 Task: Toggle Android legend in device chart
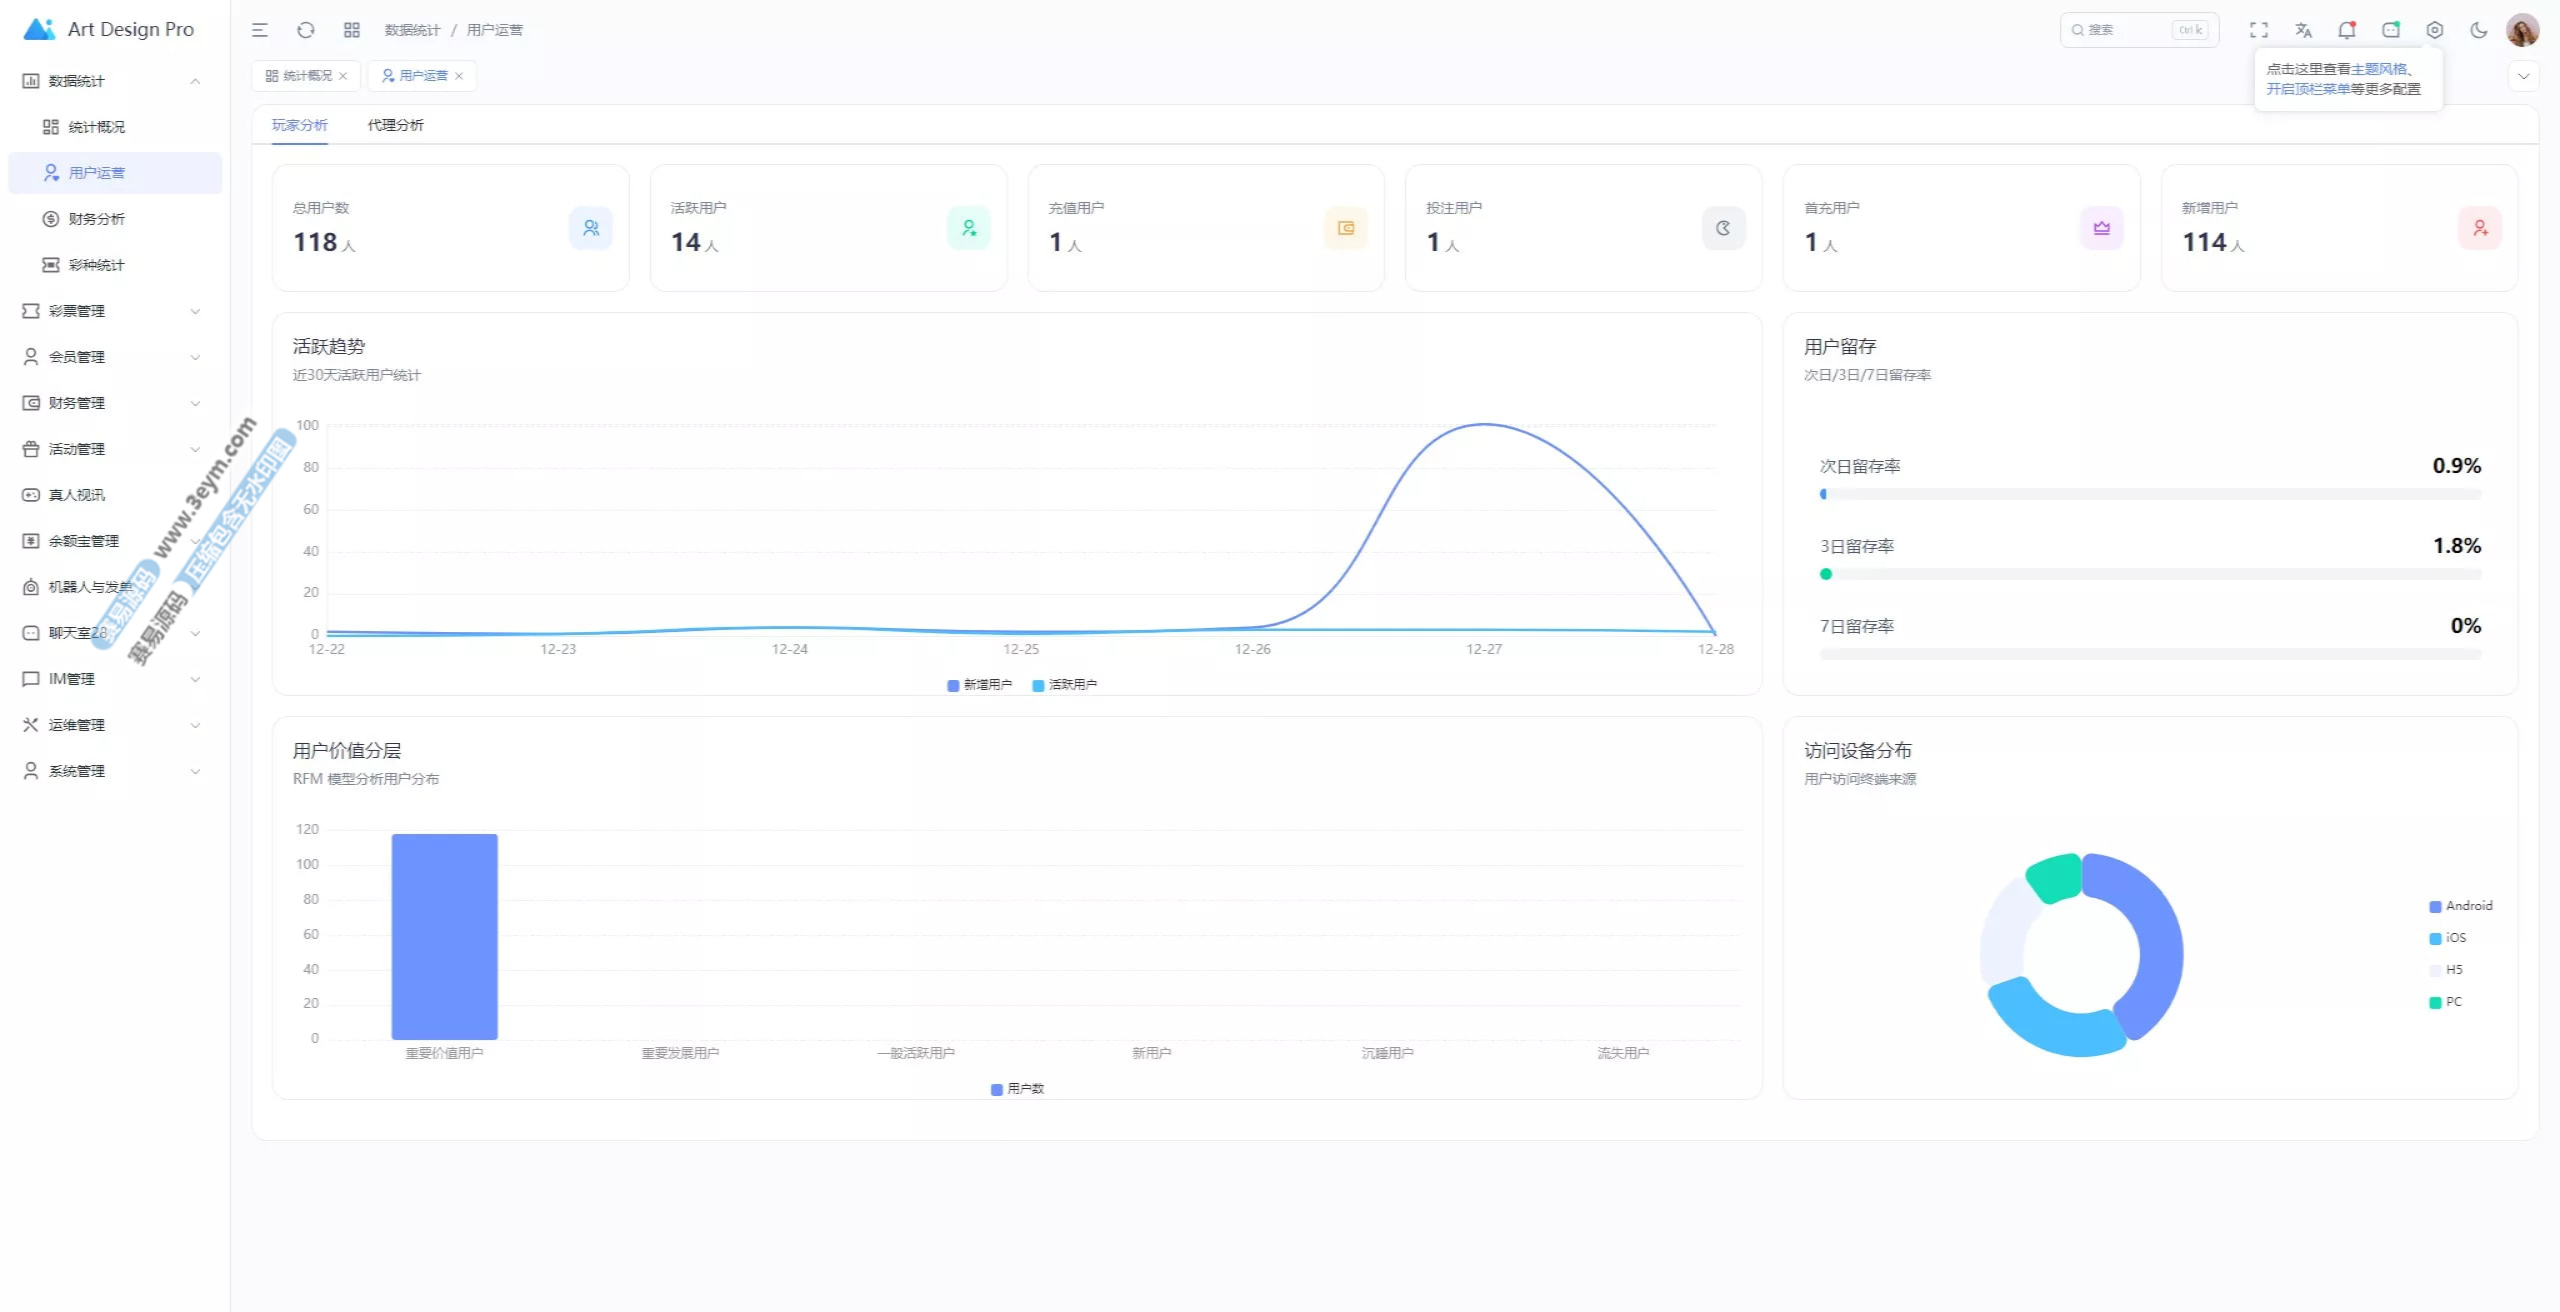pos(2460,906)
